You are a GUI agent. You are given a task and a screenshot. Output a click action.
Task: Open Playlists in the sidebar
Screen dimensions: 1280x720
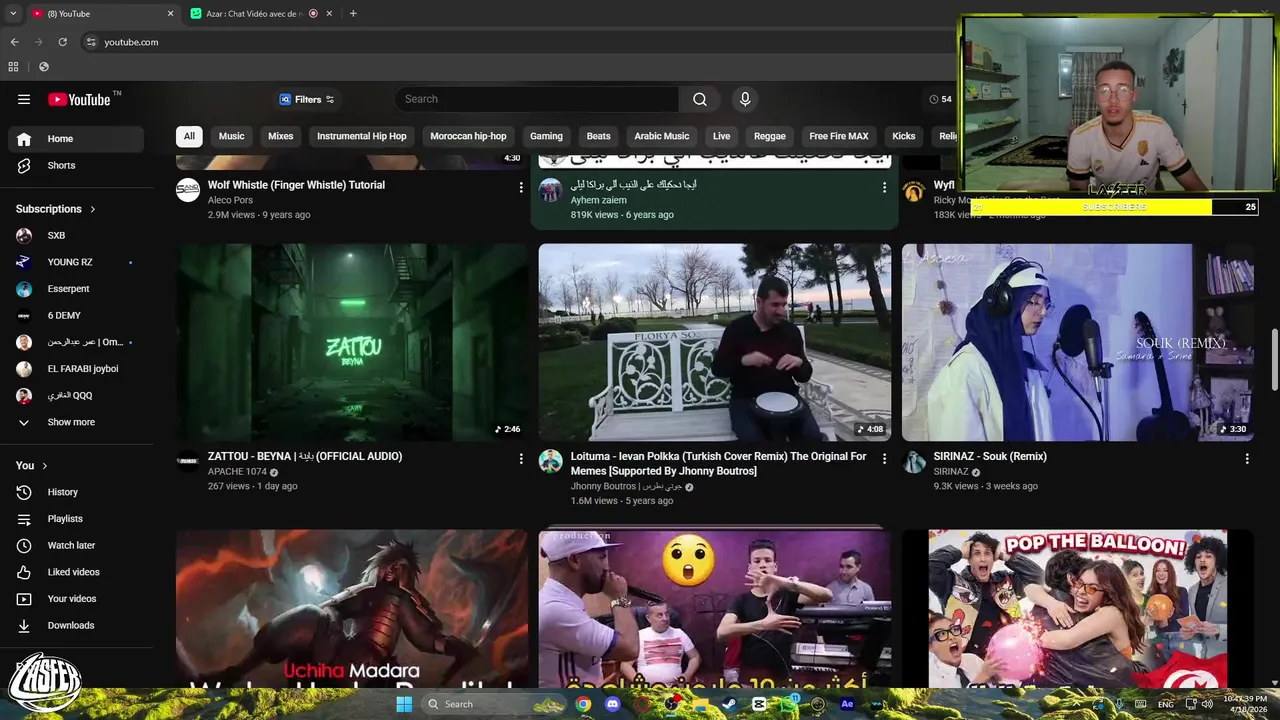[76, 519]
